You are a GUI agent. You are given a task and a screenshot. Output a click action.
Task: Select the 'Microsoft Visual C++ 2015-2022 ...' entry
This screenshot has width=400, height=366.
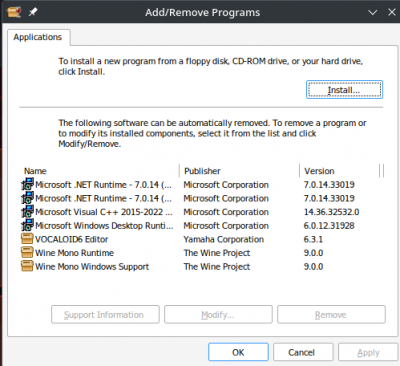pos(104,212)
